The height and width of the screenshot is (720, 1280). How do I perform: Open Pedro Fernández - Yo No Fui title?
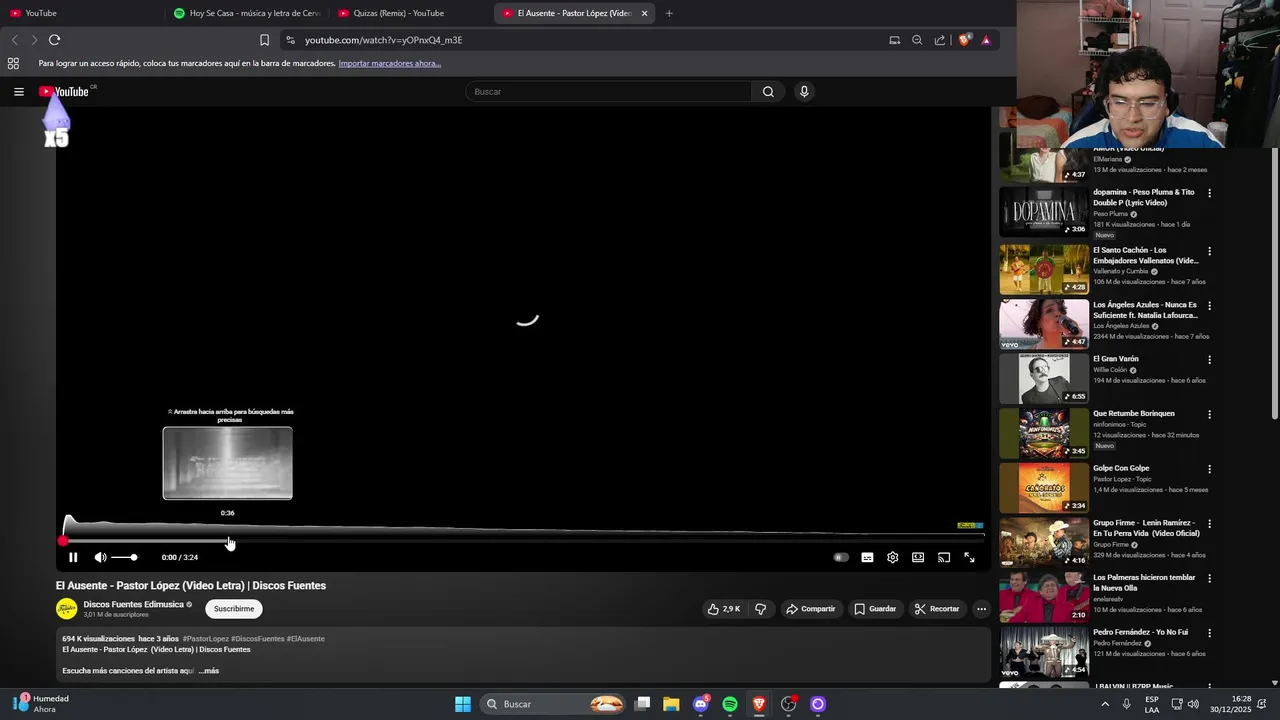[x=1140, y=632]
